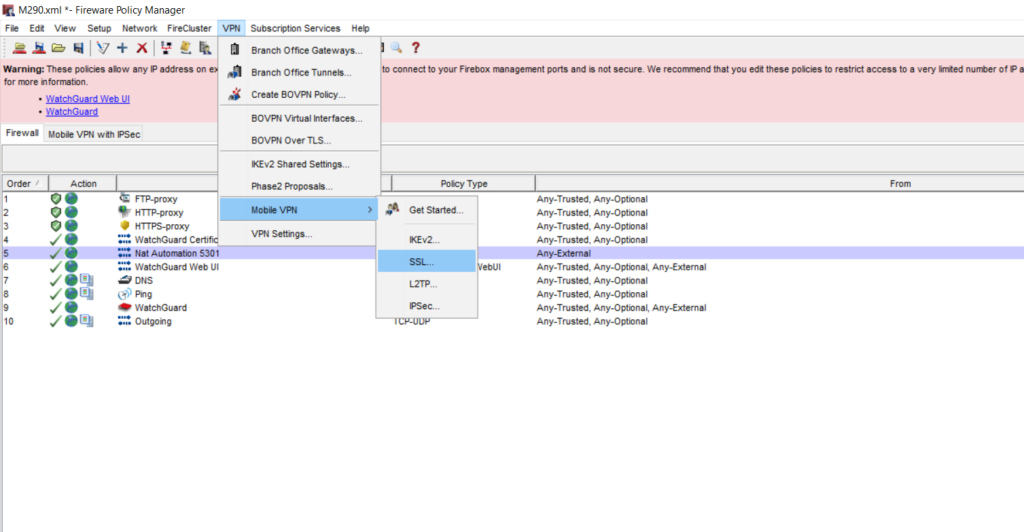Viewport: 1024px width, 532px height.
Task: Open the Edit menu
Action: [37, 28]
